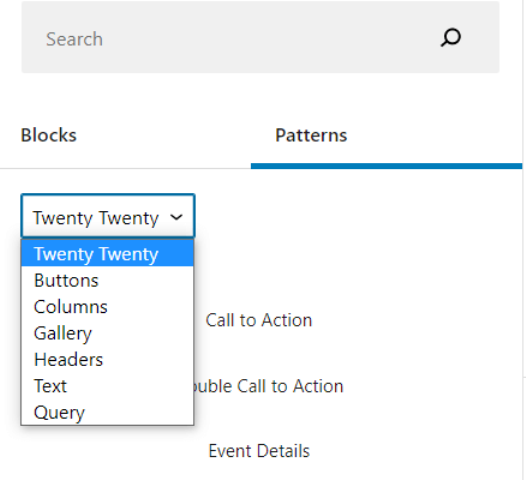
Task: Collapse the Twenty Twenty category combo box
Action: [x=108, y=217]
